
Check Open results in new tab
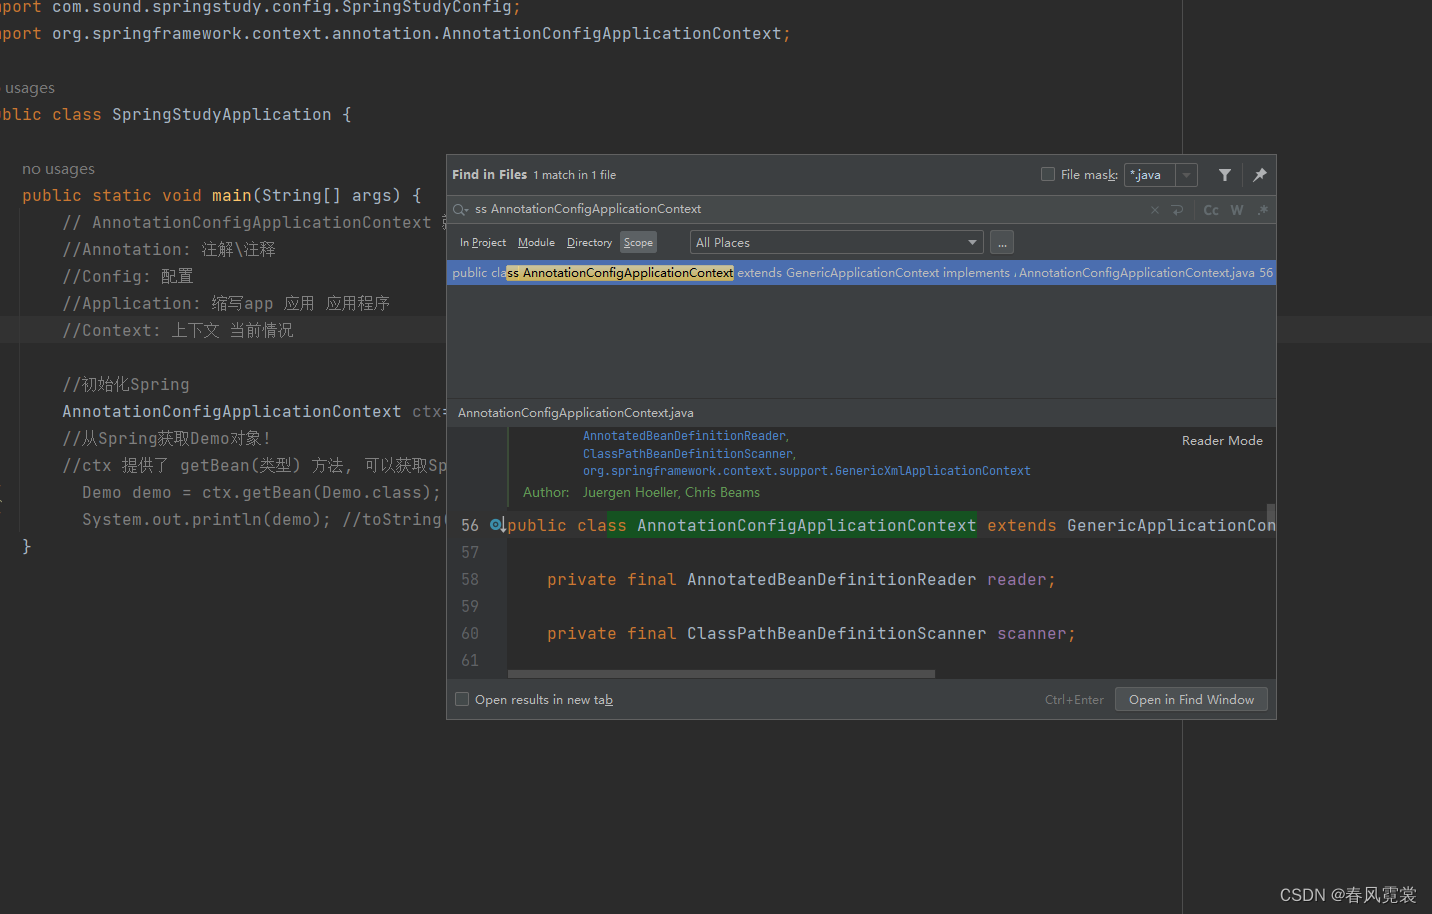click(462, 699)
